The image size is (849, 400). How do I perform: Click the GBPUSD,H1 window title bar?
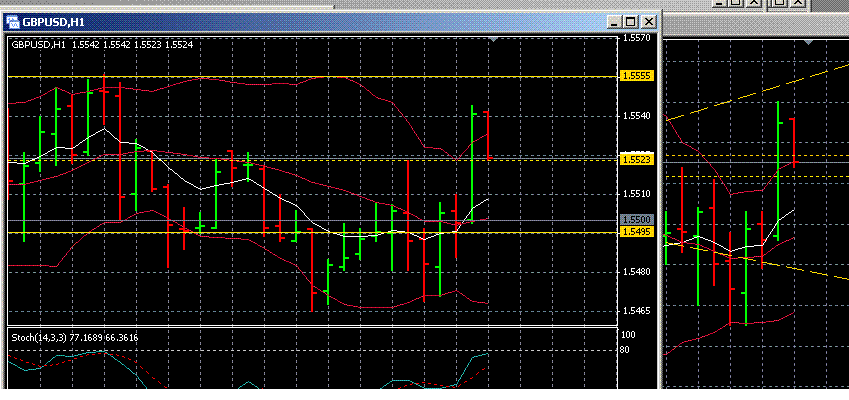pyautogui.click(x=300, y=21)
